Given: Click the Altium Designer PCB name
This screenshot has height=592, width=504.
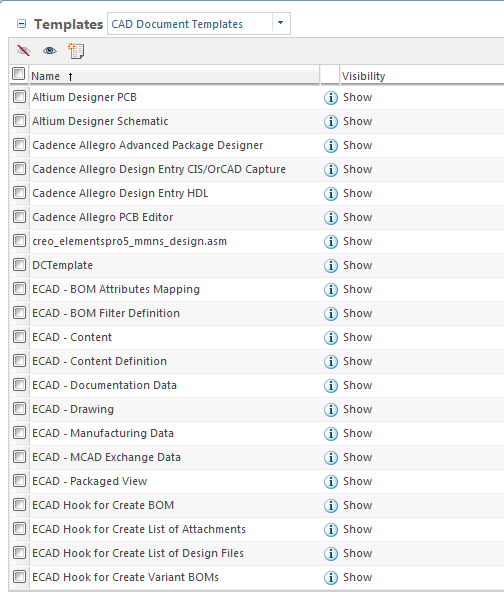Looking at the screenshot, I should (84, 97).
